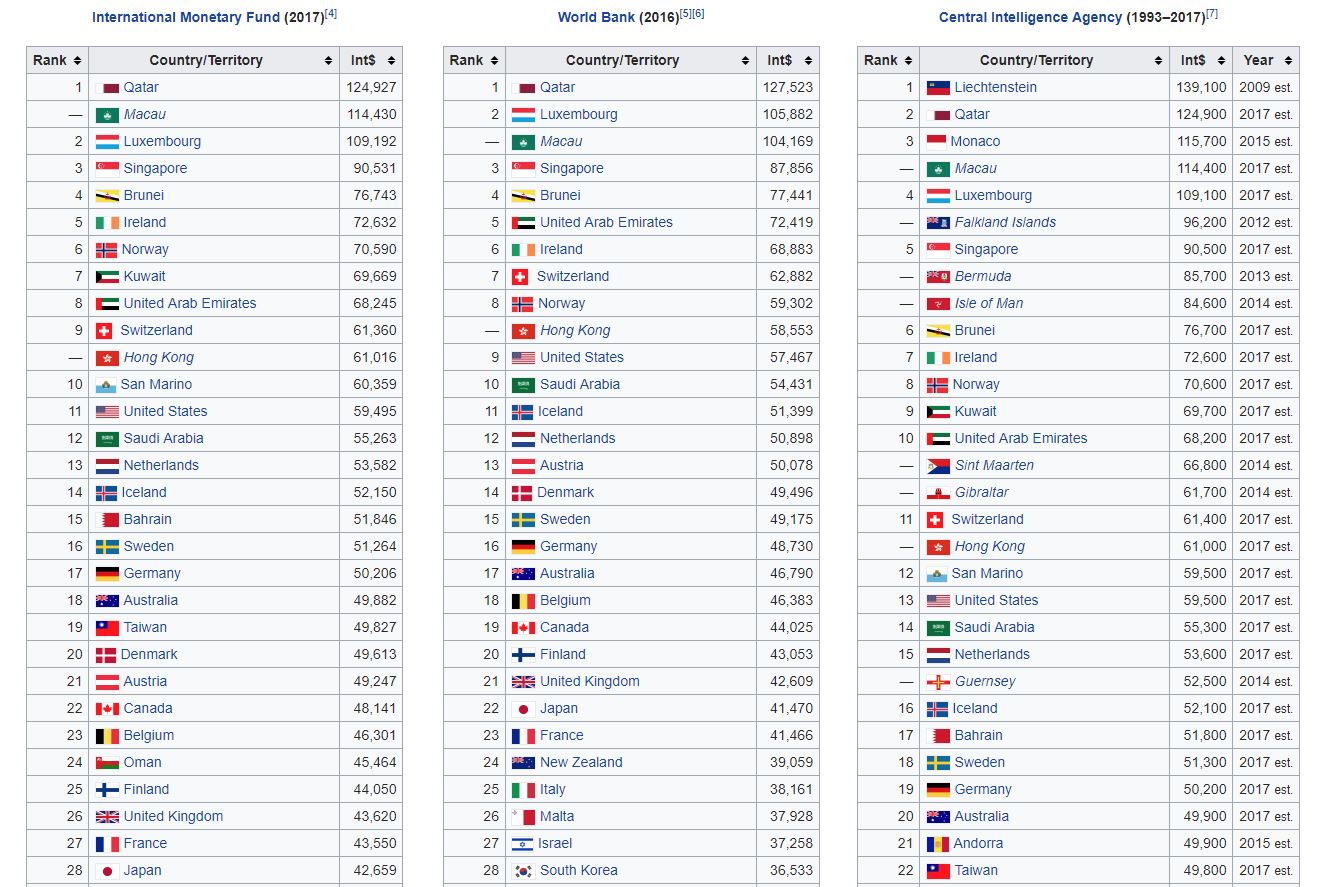1339x887 pixels.
Task: Click Taiwan's flag in the CIA table
Action: pyautogui.click(x=938, y=871)
